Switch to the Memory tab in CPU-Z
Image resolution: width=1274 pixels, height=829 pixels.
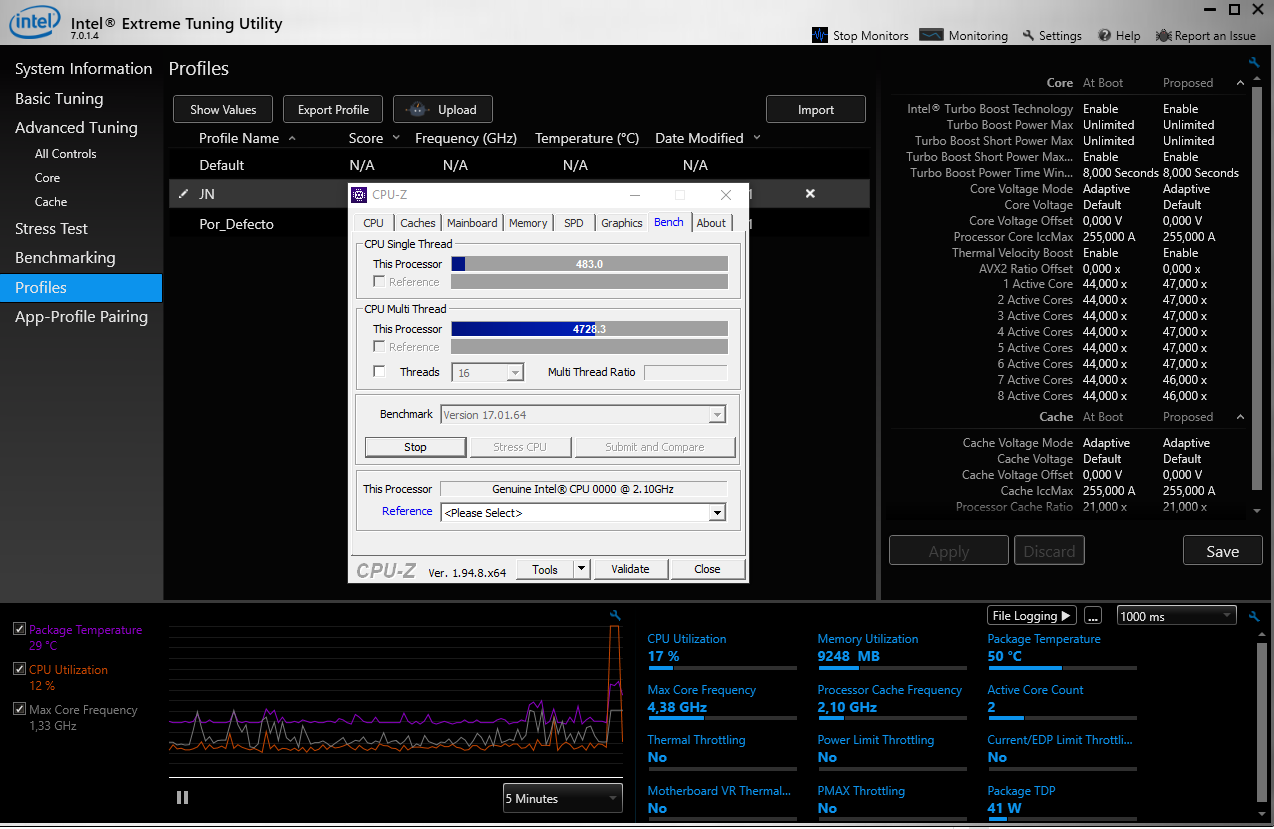click(x=527, y=223)
